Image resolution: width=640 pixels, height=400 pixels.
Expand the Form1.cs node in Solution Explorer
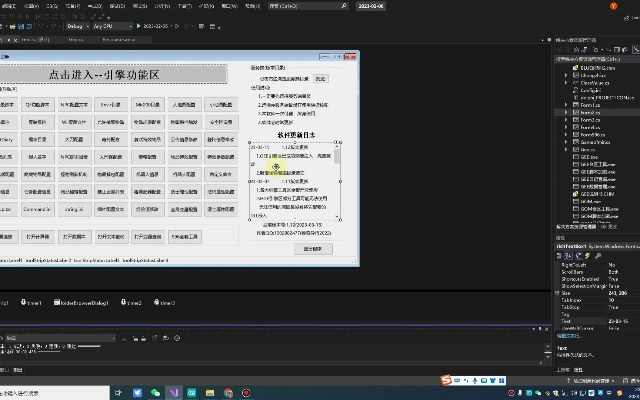566,103
